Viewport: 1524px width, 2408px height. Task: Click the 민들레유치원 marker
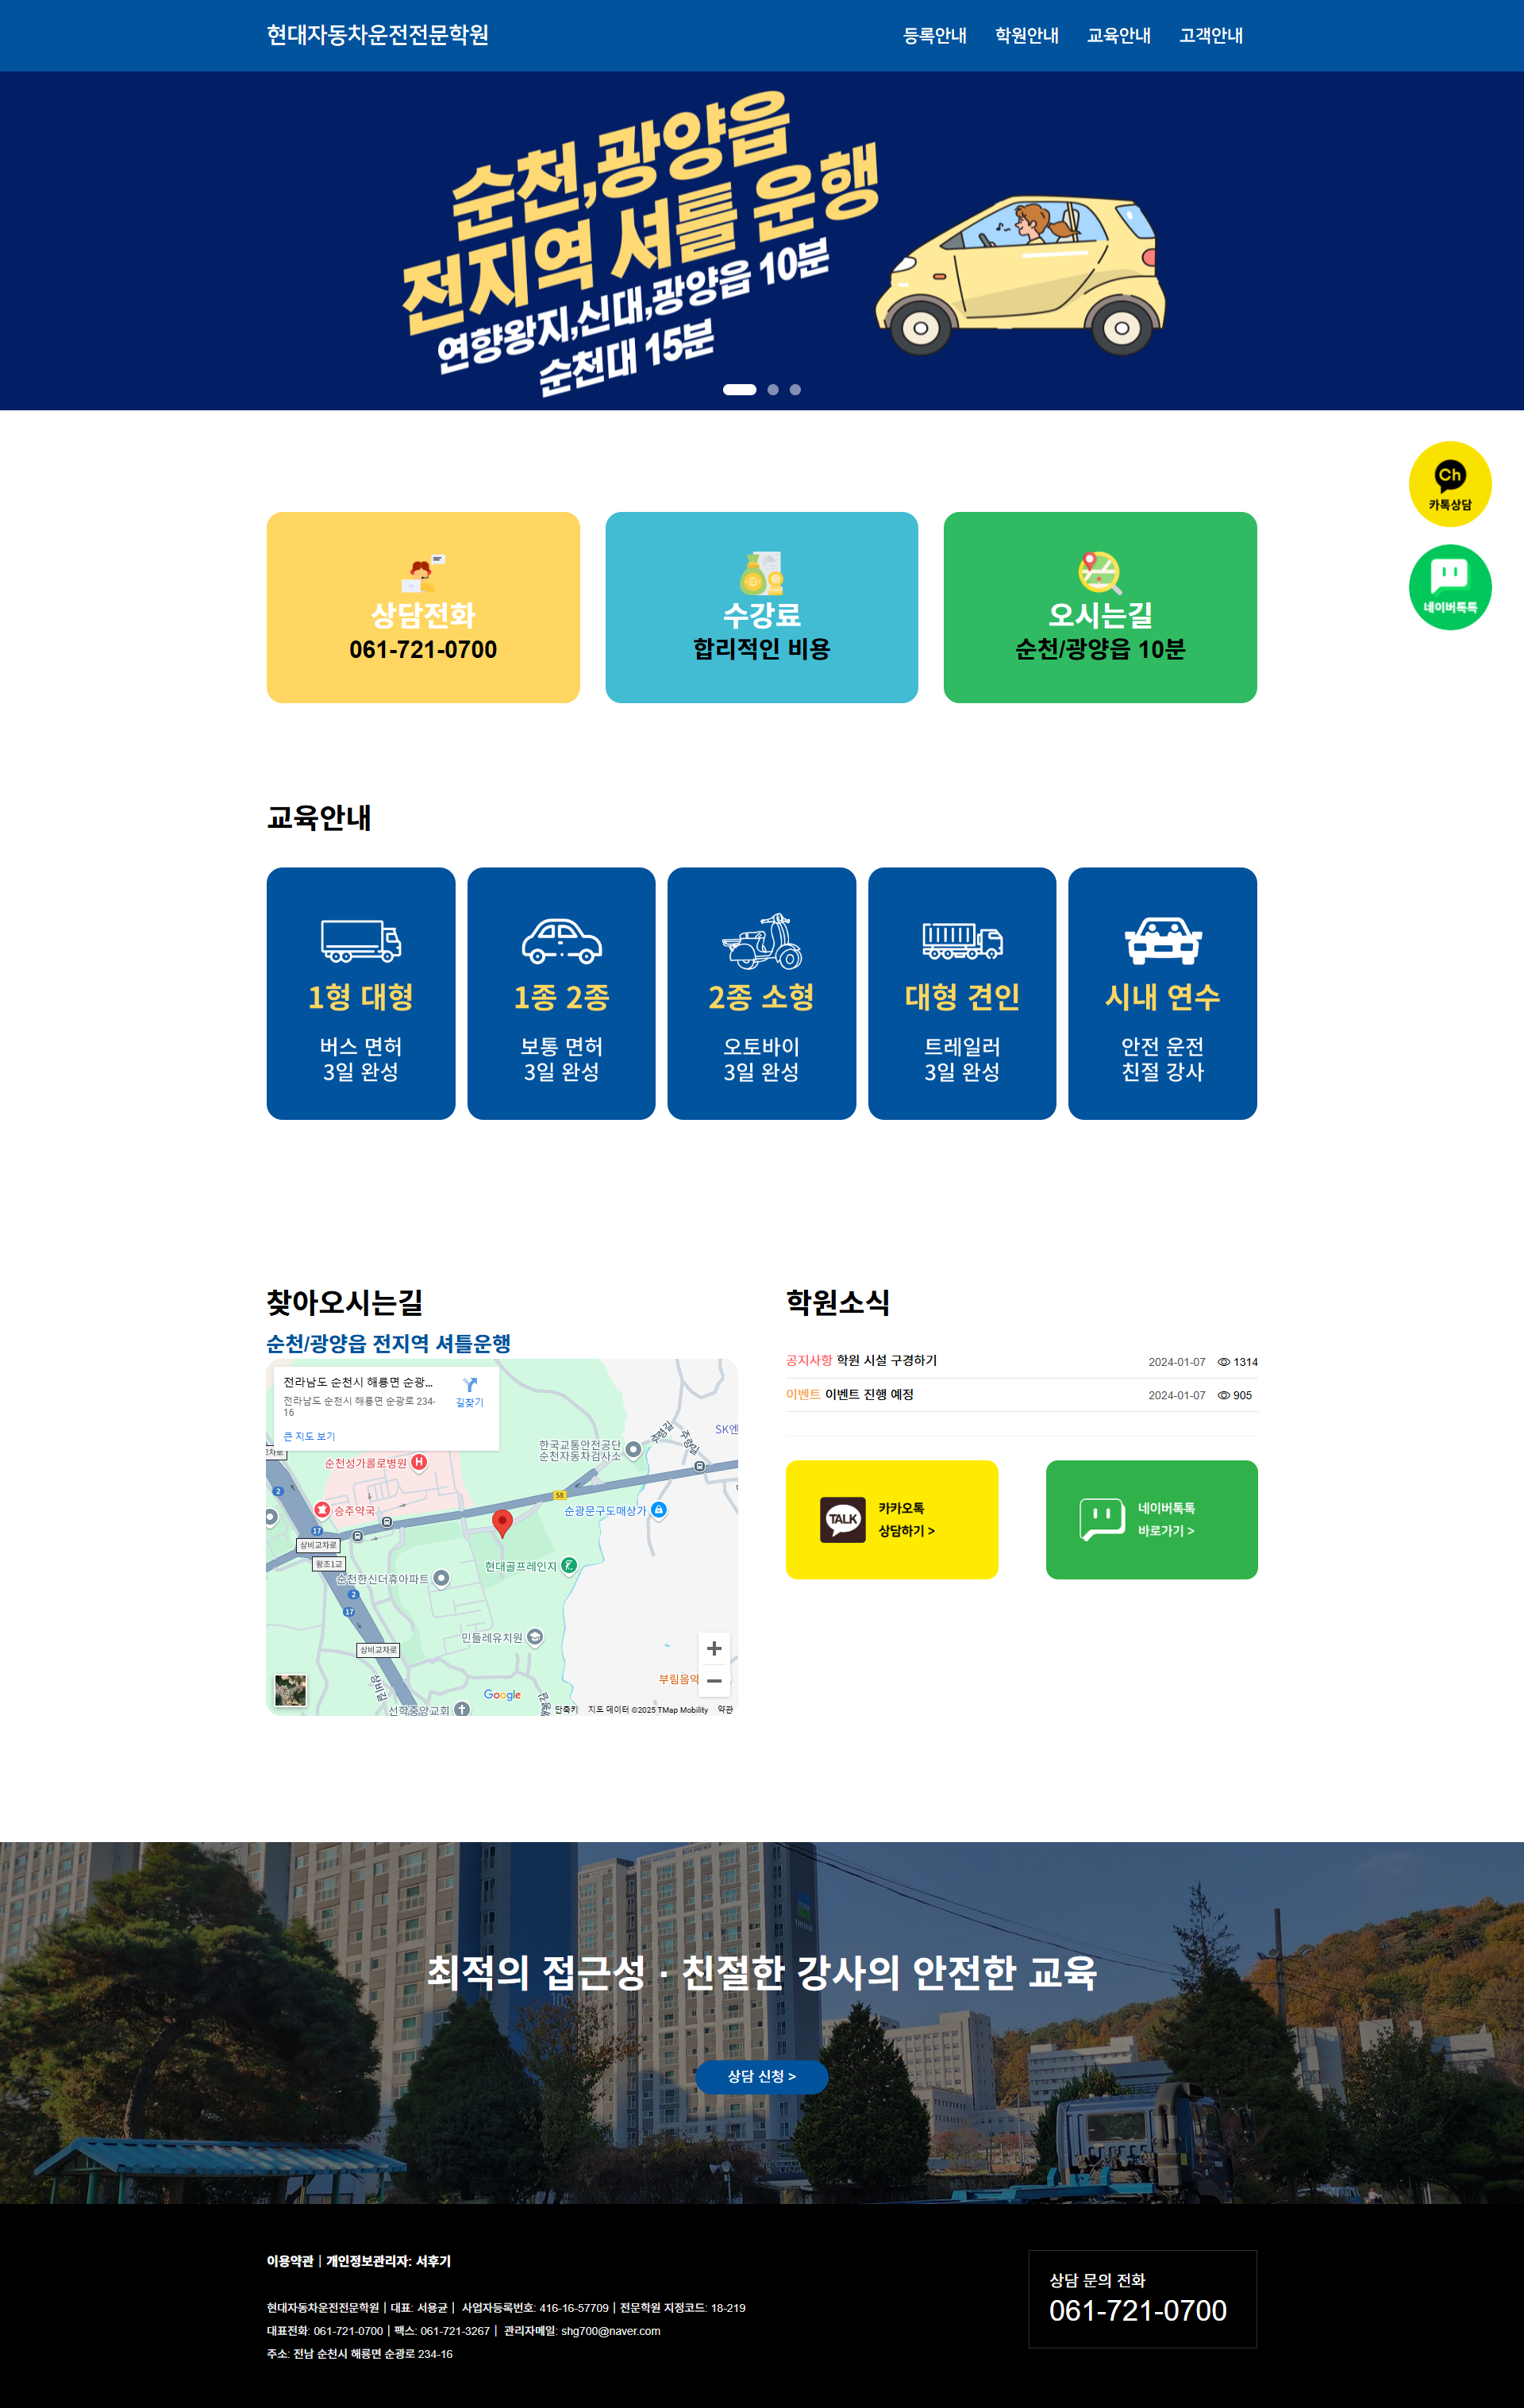[535, 1637]
